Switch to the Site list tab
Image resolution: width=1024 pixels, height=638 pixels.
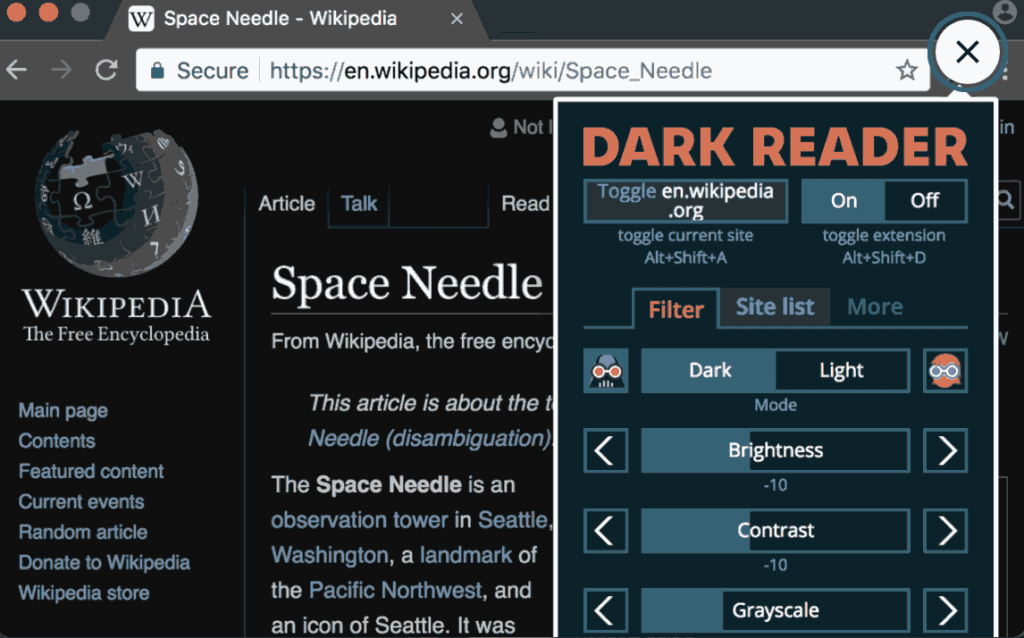pyautogui.click(x=775, y=307)
